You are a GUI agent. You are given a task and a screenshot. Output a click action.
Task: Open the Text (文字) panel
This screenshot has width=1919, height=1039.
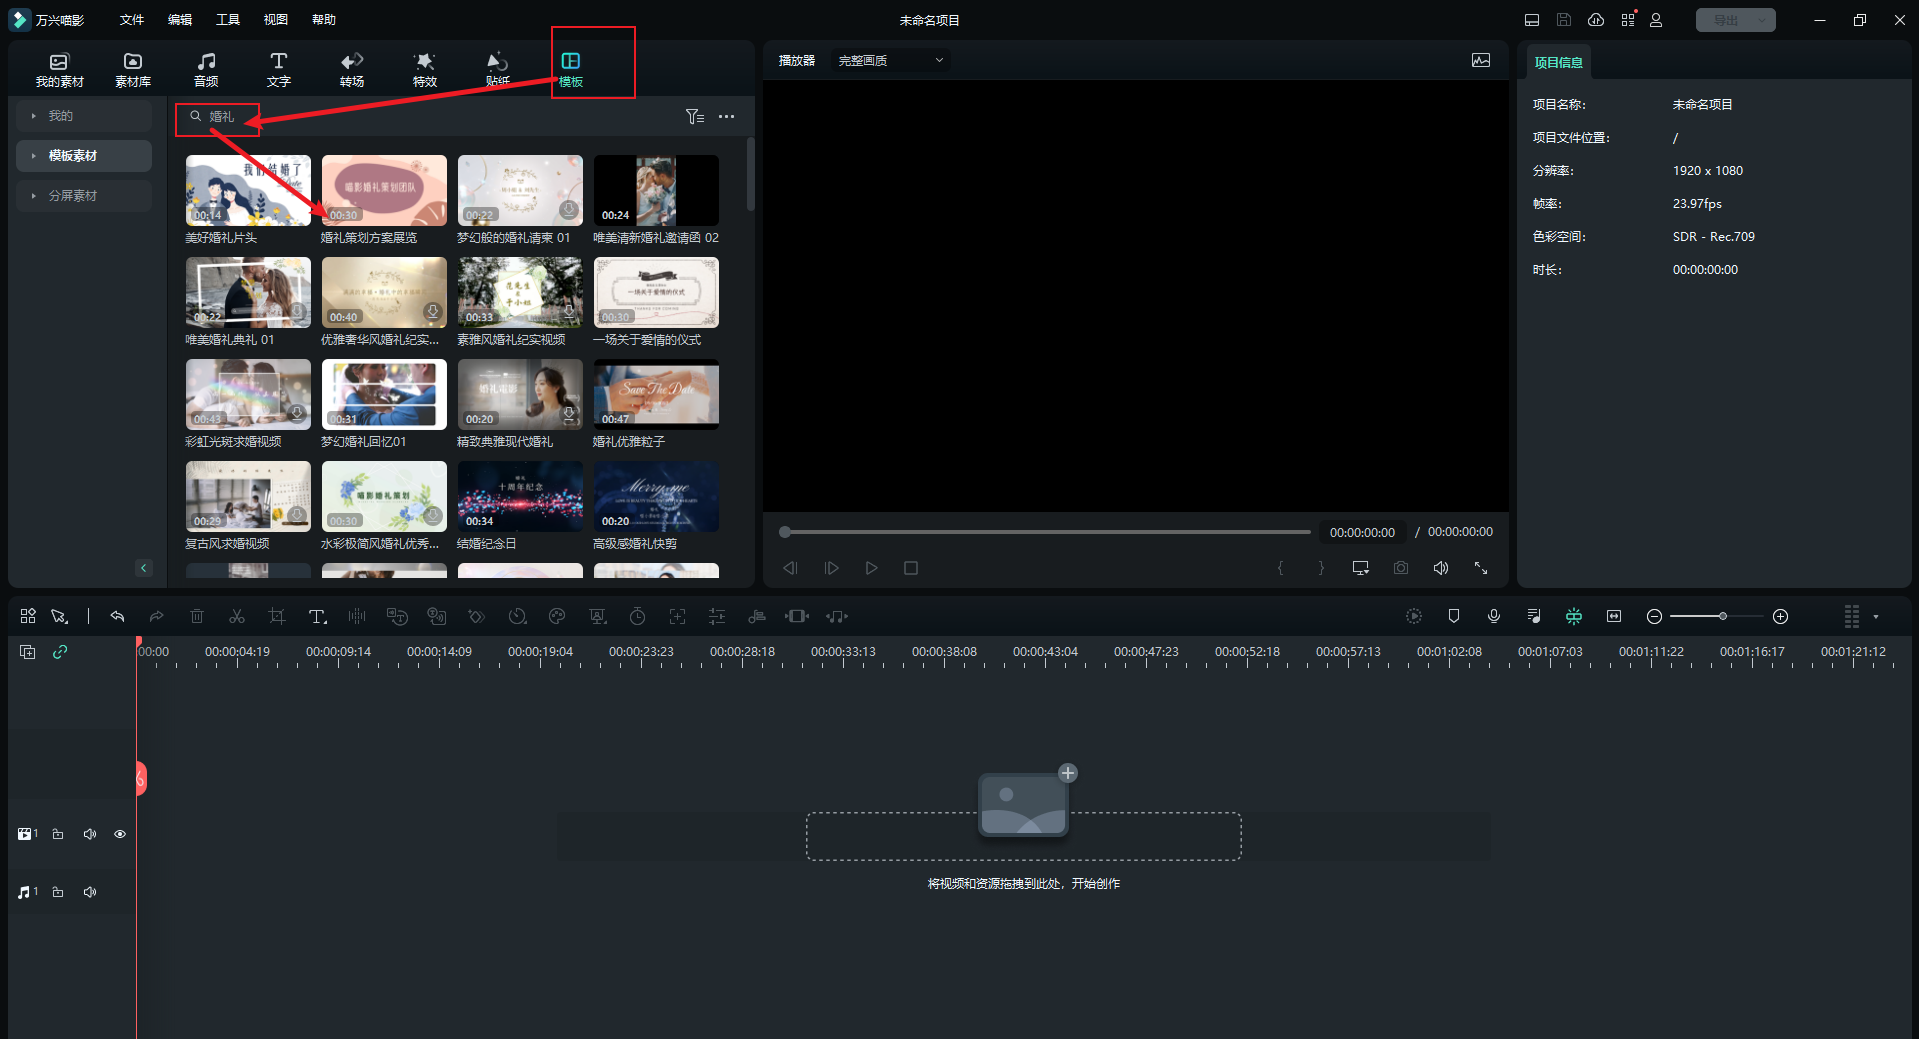pyautogui.click(x=278, y=69)
